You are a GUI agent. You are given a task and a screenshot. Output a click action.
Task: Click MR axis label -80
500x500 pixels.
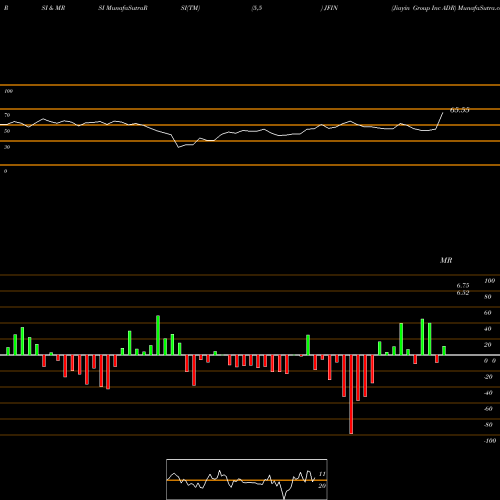pyautogui.click(x=488, y=425)
